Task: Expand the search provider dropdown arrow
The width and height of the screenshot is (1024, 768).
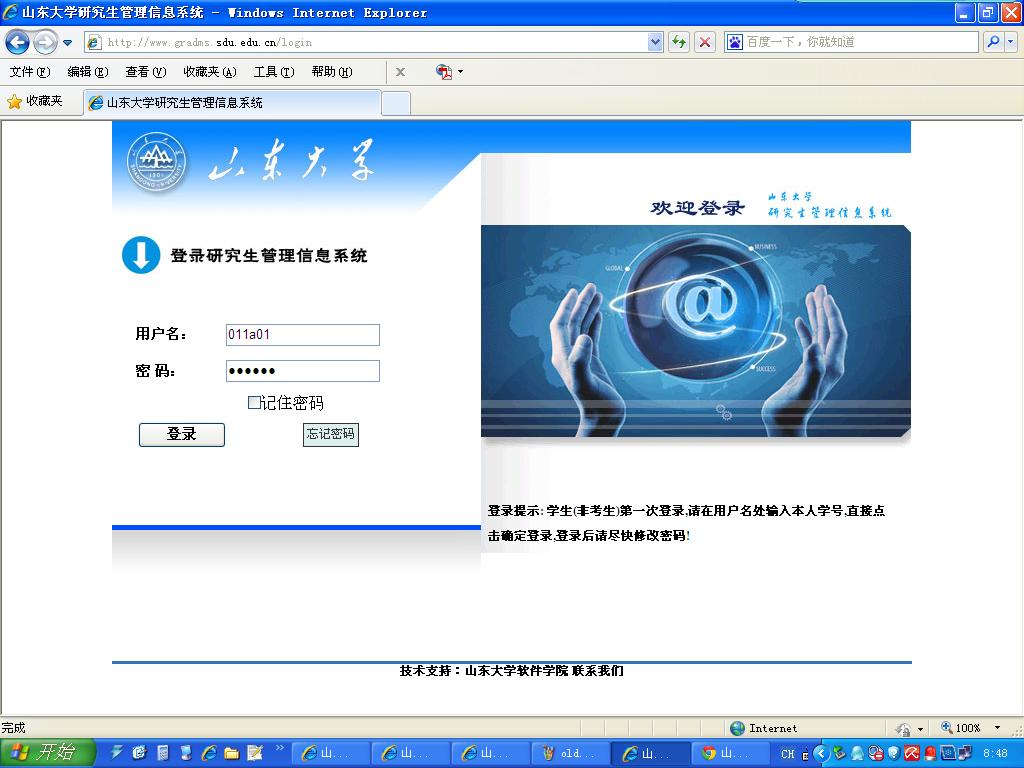Action: coord(1011,42)
